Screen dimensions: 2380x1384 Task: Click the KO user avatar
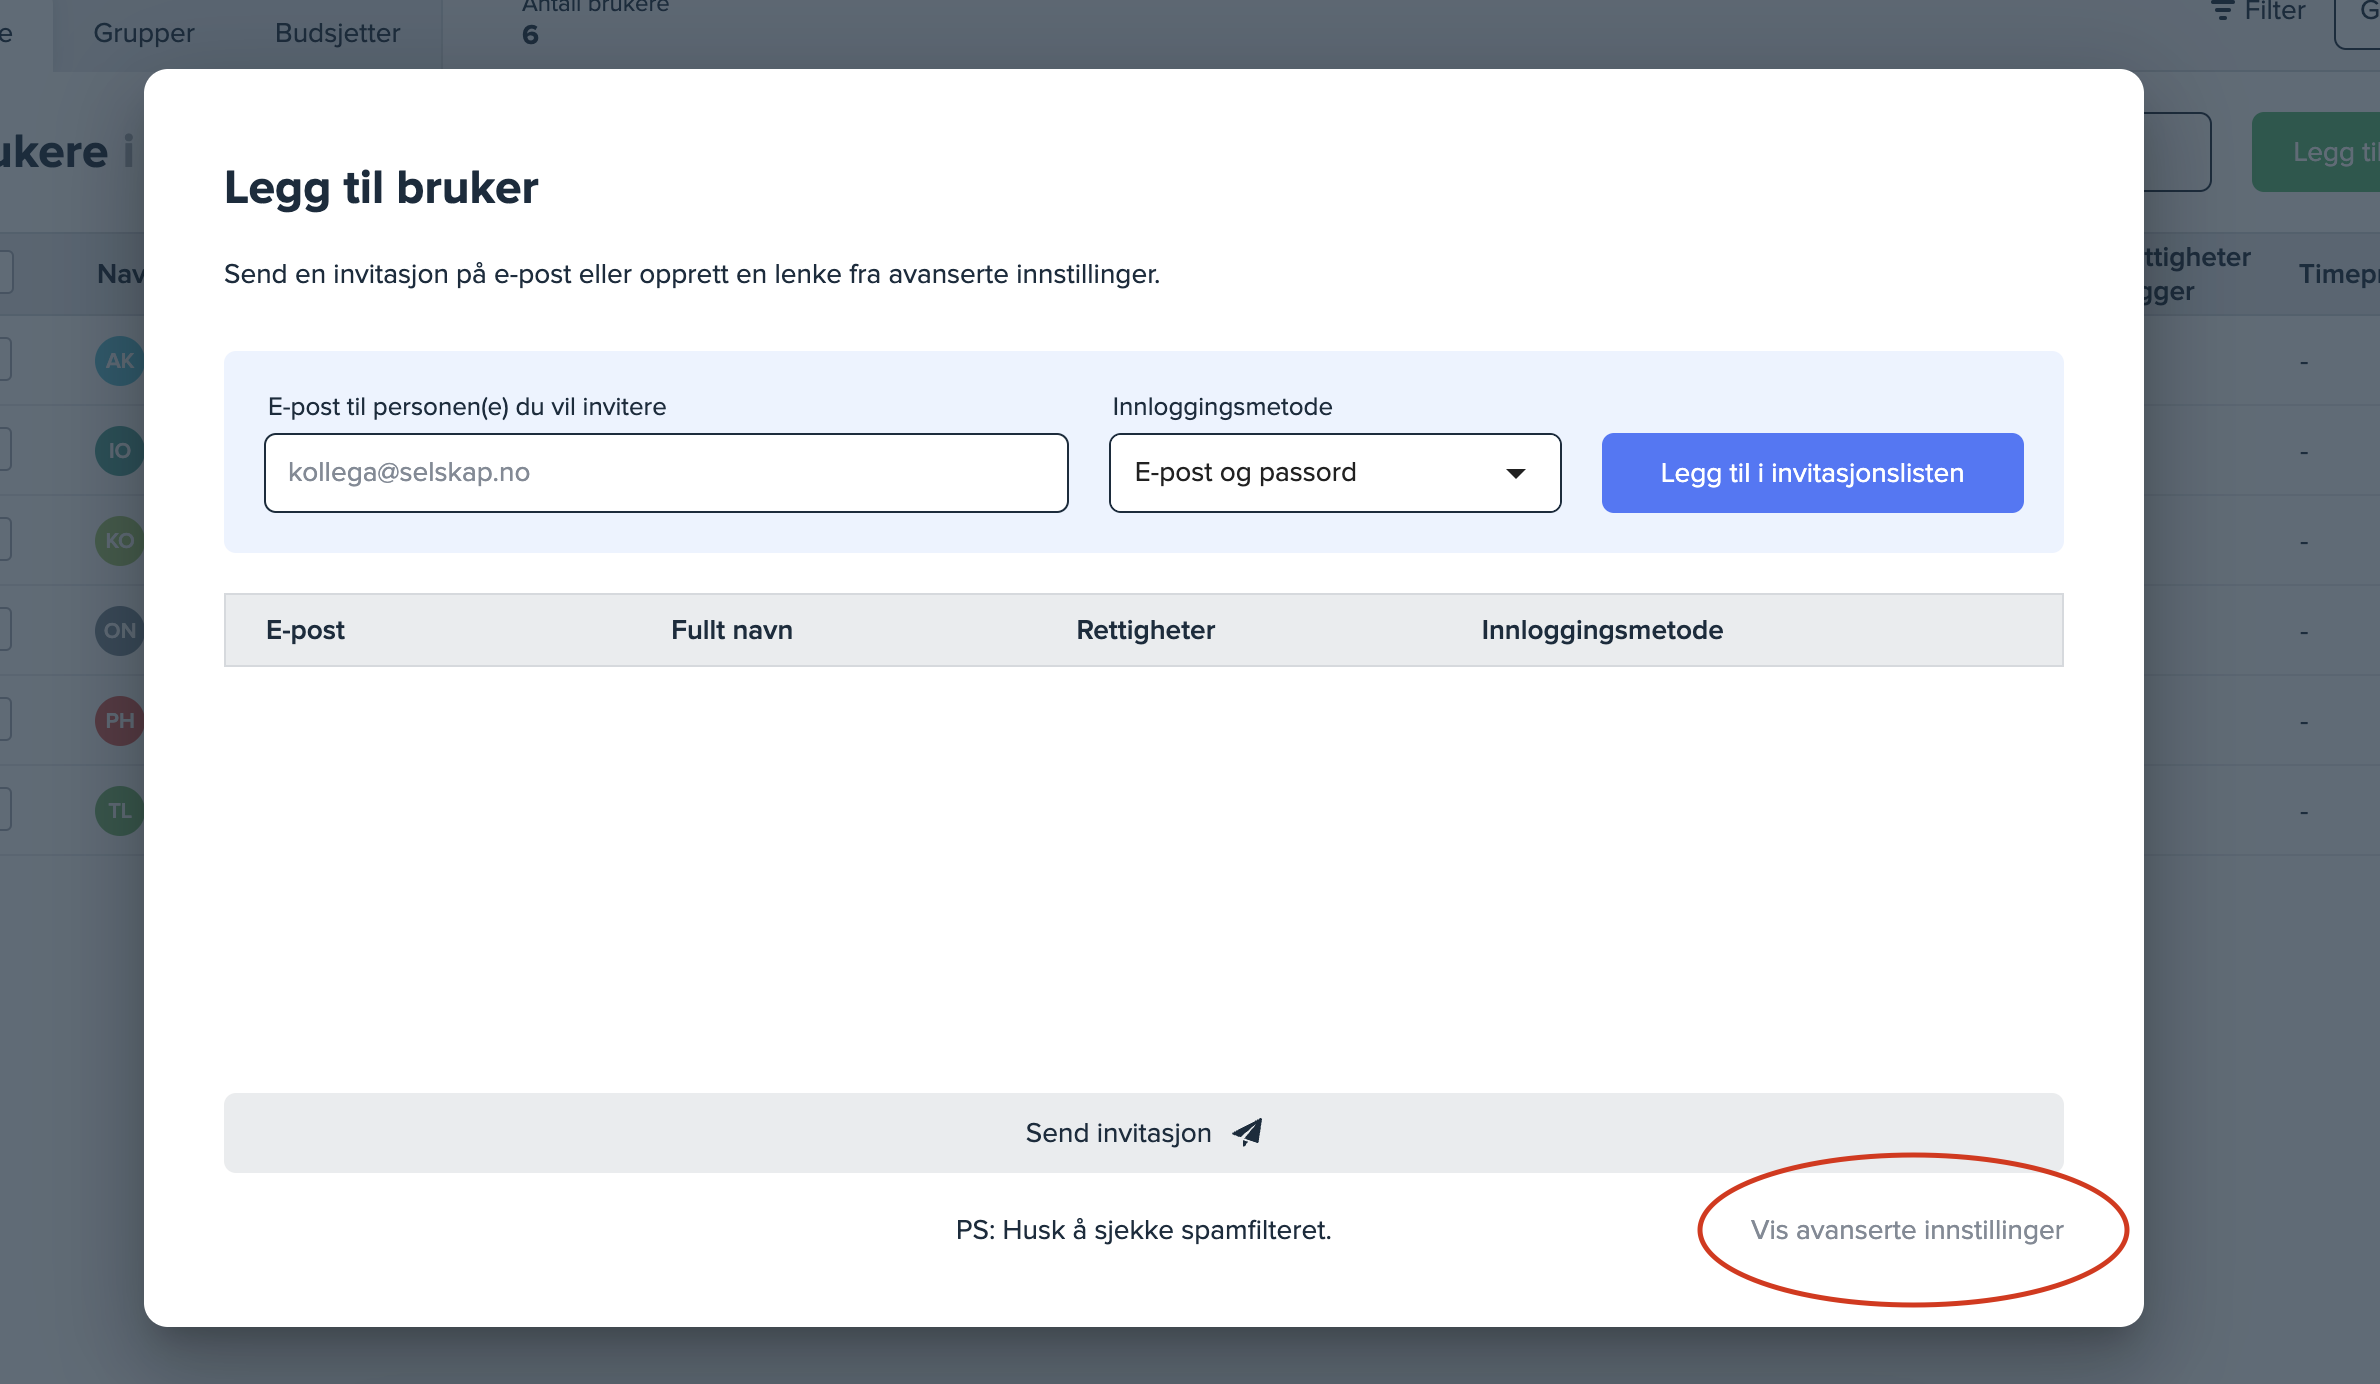coord(119,541)
